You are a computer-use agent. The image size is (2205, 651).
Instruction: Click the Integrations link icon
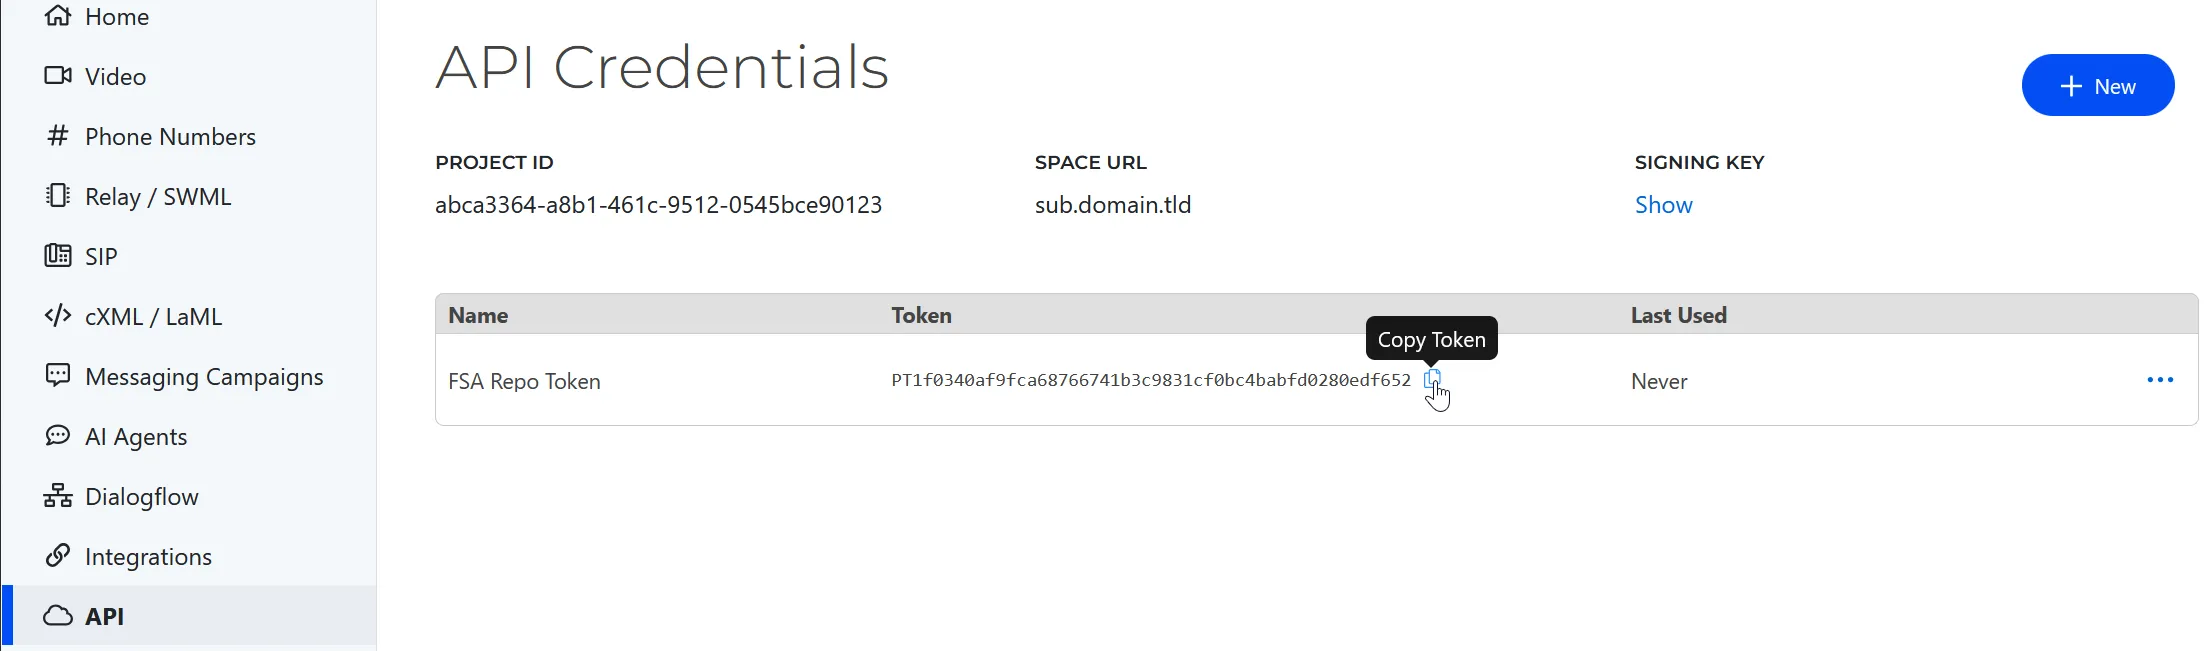tap(58, 555)
